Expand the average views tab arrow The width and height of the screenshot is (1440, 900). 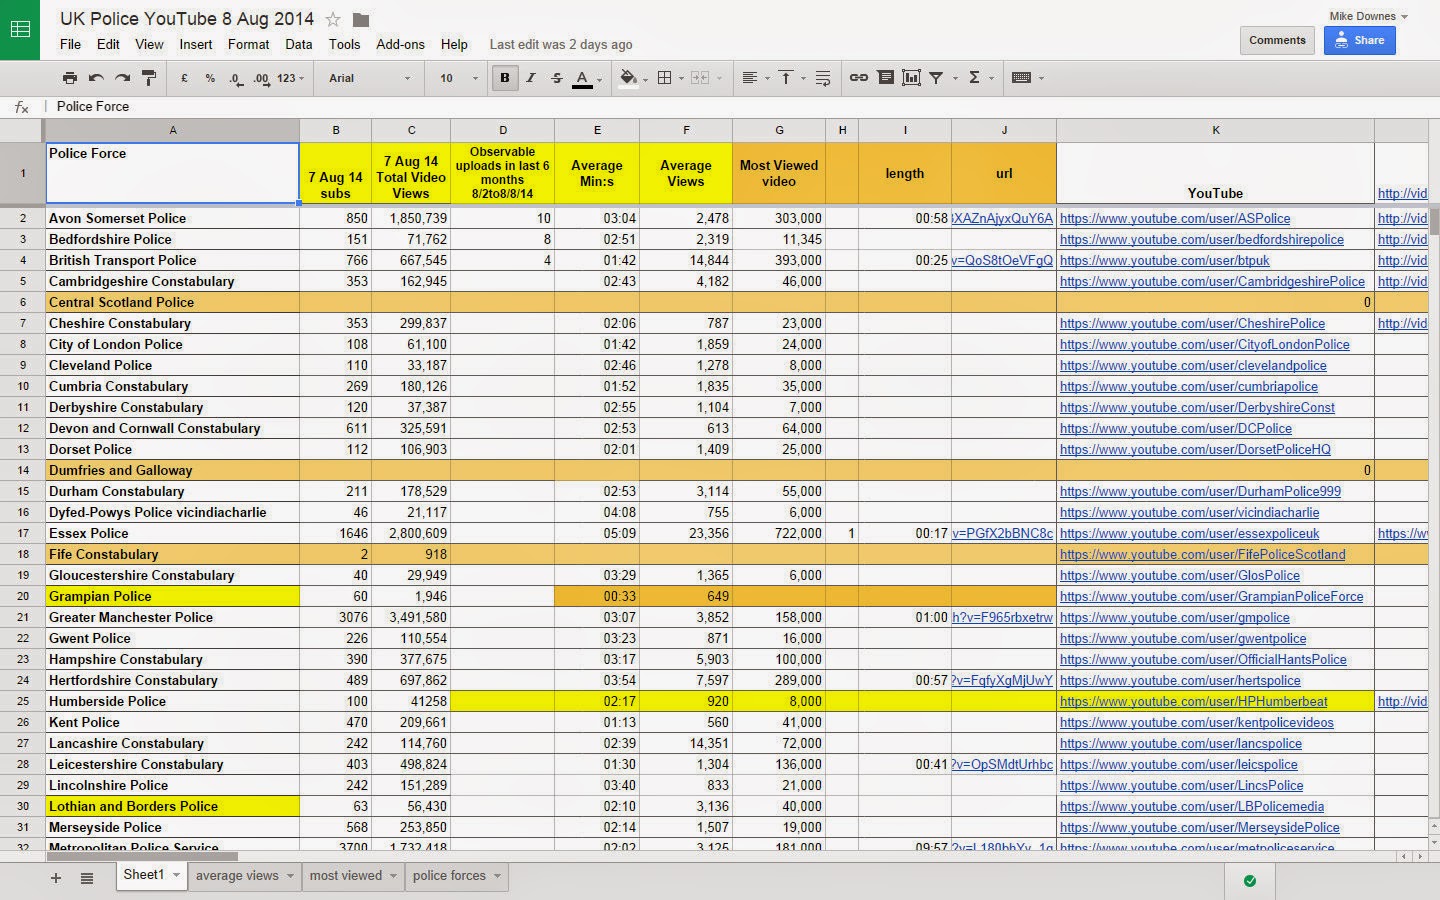[291, 876]
